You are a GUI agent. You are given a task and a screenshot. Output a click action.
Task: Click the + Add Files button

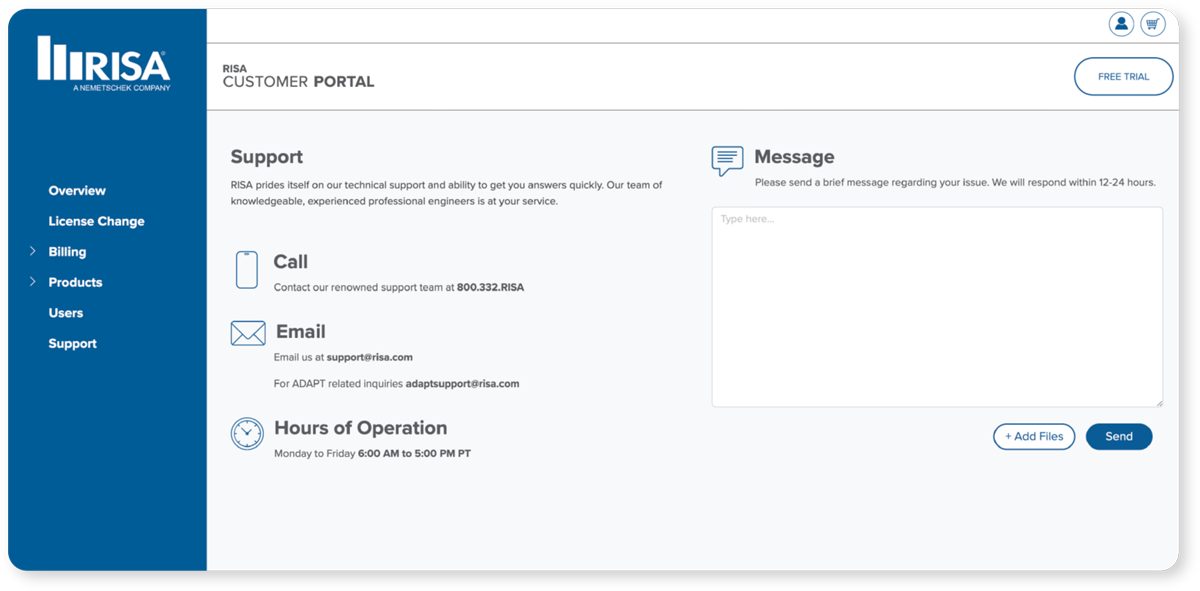tap(1034, 437)
